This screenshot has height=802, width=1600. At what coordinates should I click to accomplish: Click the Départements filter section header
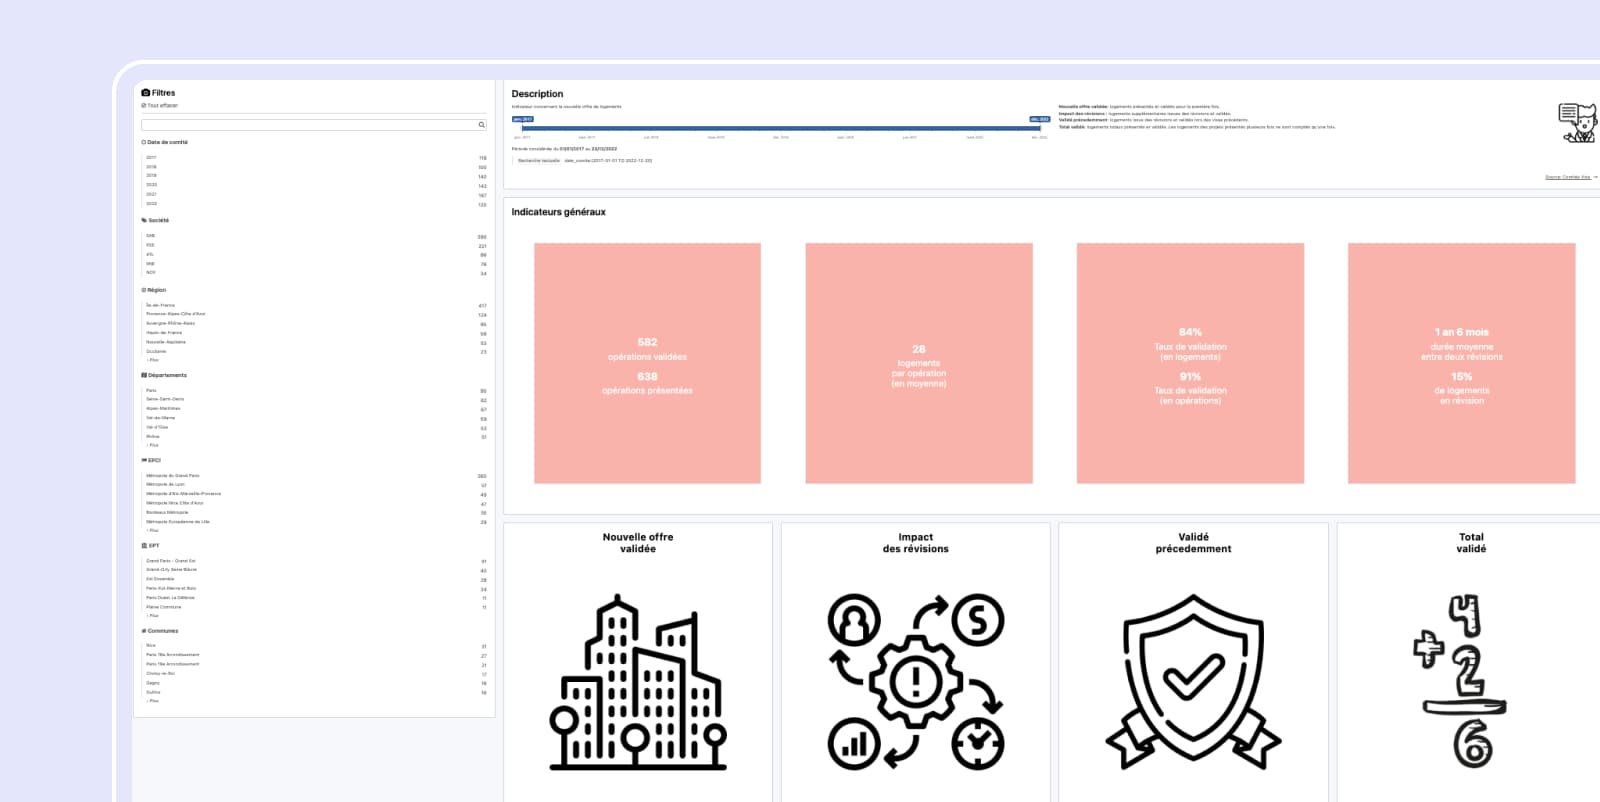(x=166, y=375)
